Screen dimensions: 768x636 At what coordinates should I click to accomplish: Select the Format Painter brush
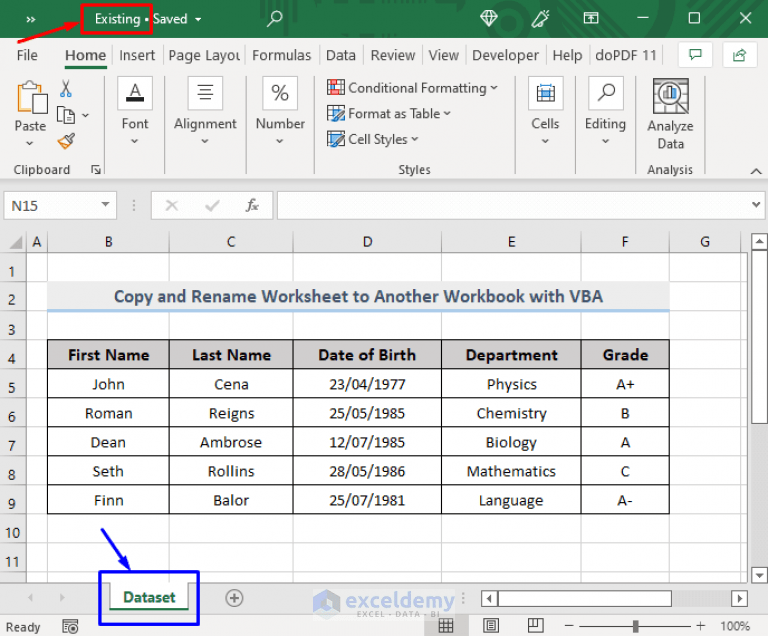click(x=66, y=142)
